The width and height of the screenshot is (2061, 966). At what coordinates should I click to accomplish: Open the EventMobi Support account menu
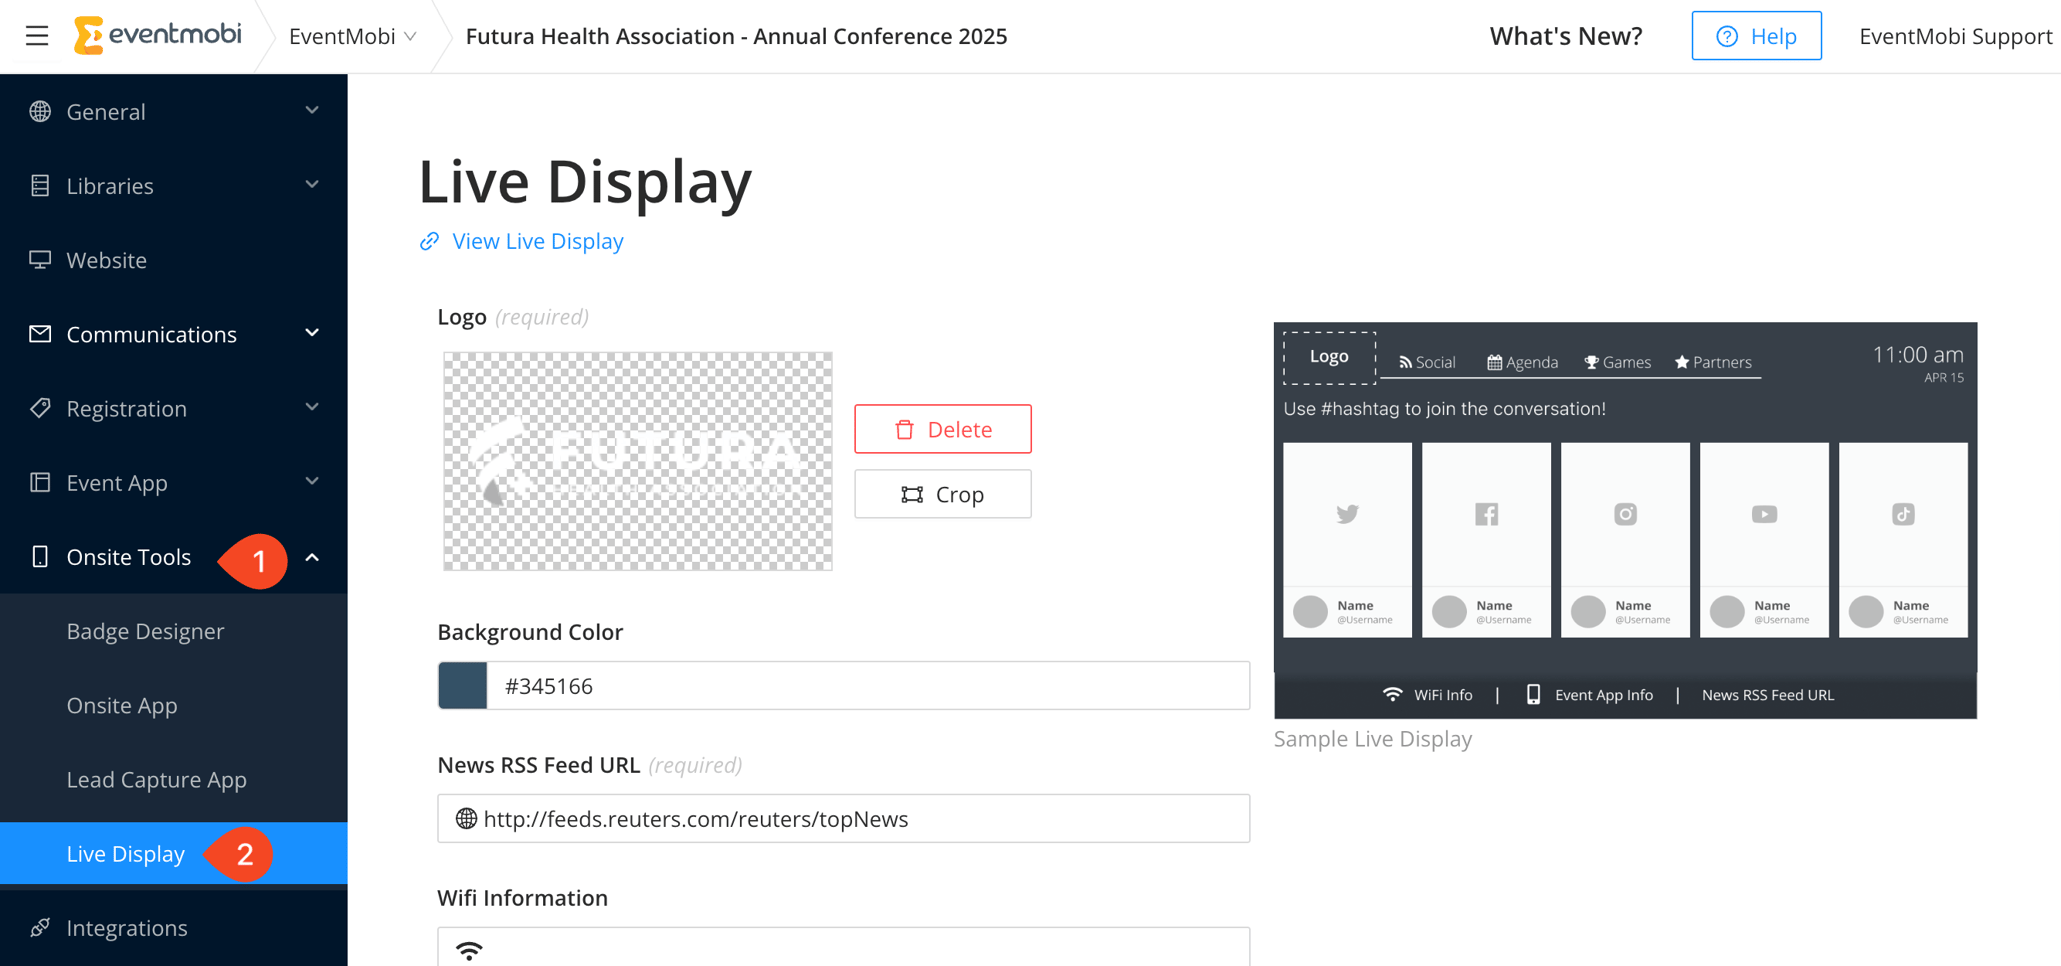(1955, 36)
